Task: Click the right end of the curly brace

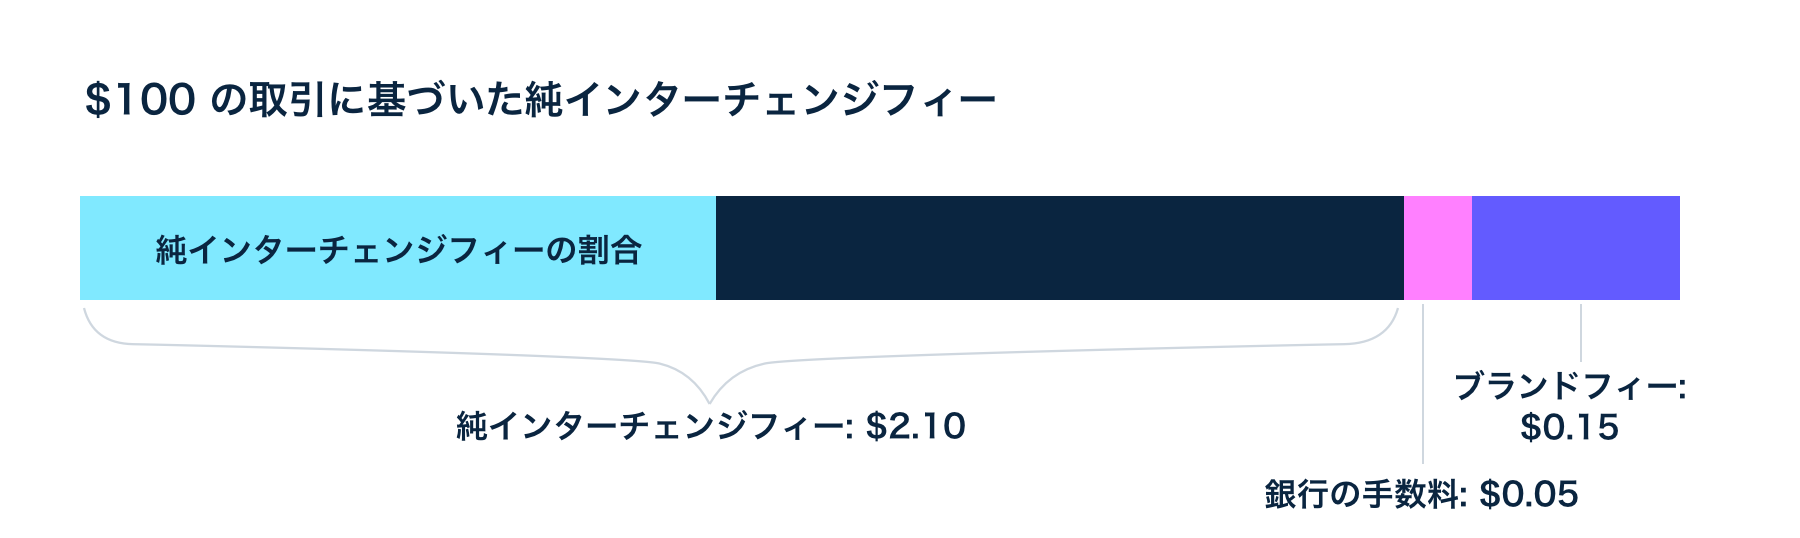Action: [1394, 320]
